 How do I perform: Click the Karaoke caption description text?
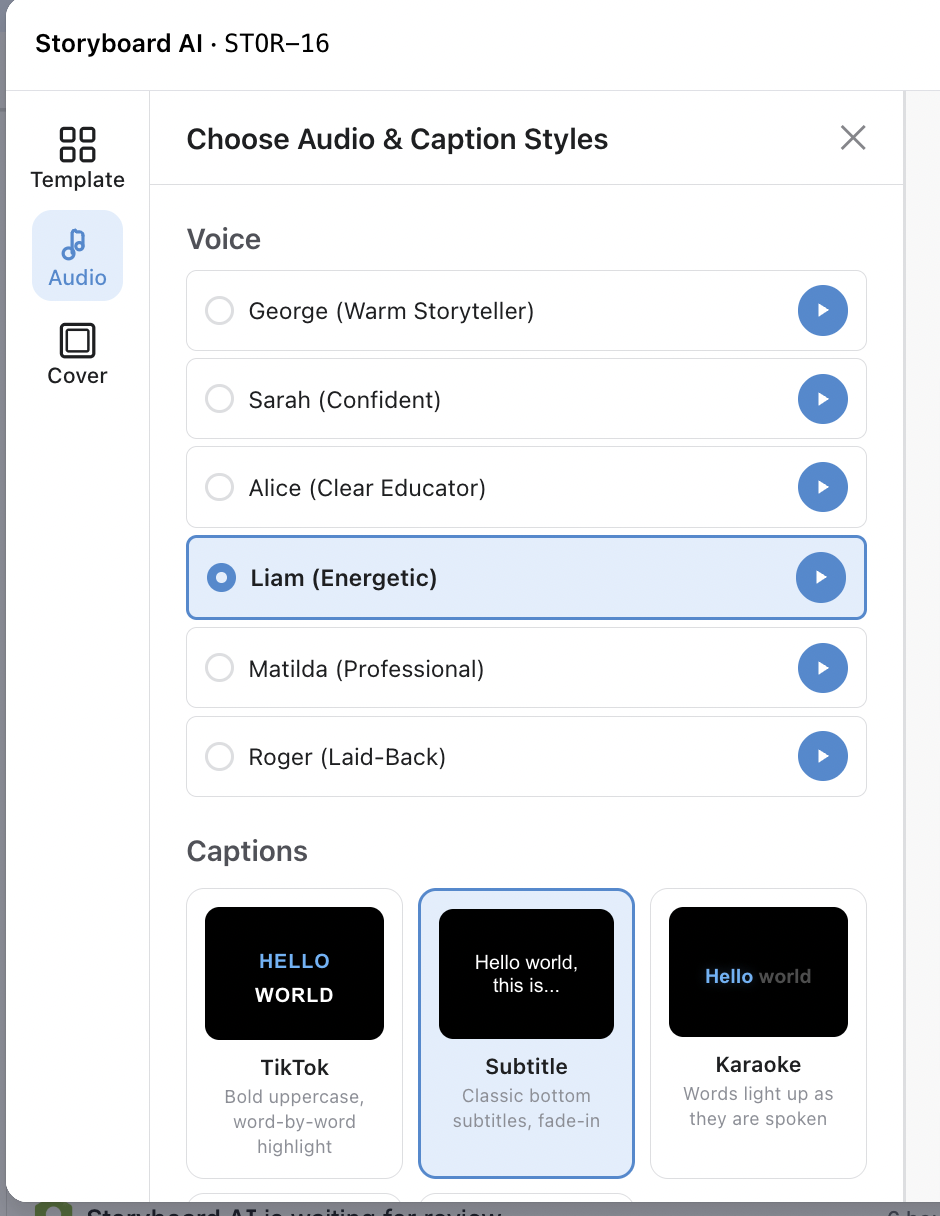click(758, 1106)
